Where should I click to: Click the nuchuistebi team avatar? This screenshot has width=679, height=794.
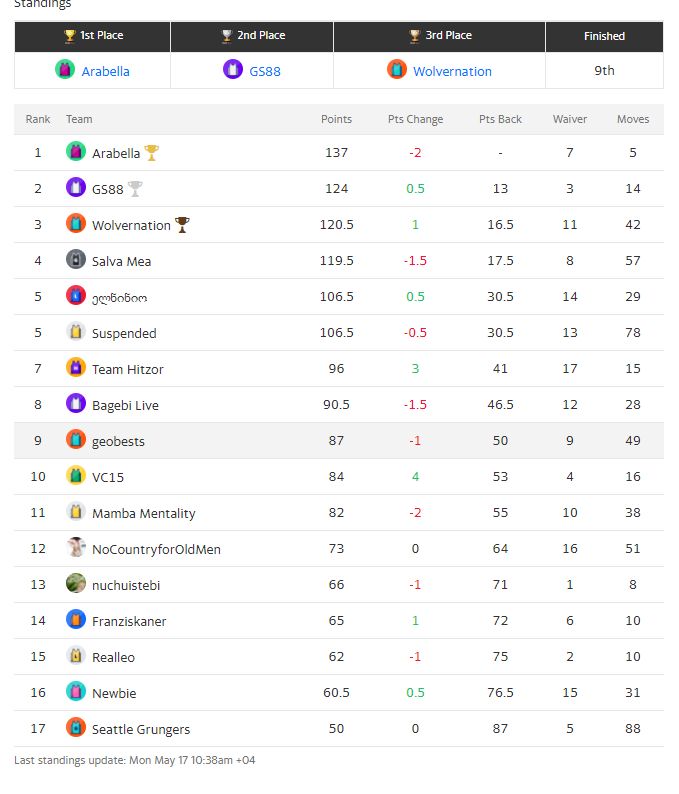[76, 584]
